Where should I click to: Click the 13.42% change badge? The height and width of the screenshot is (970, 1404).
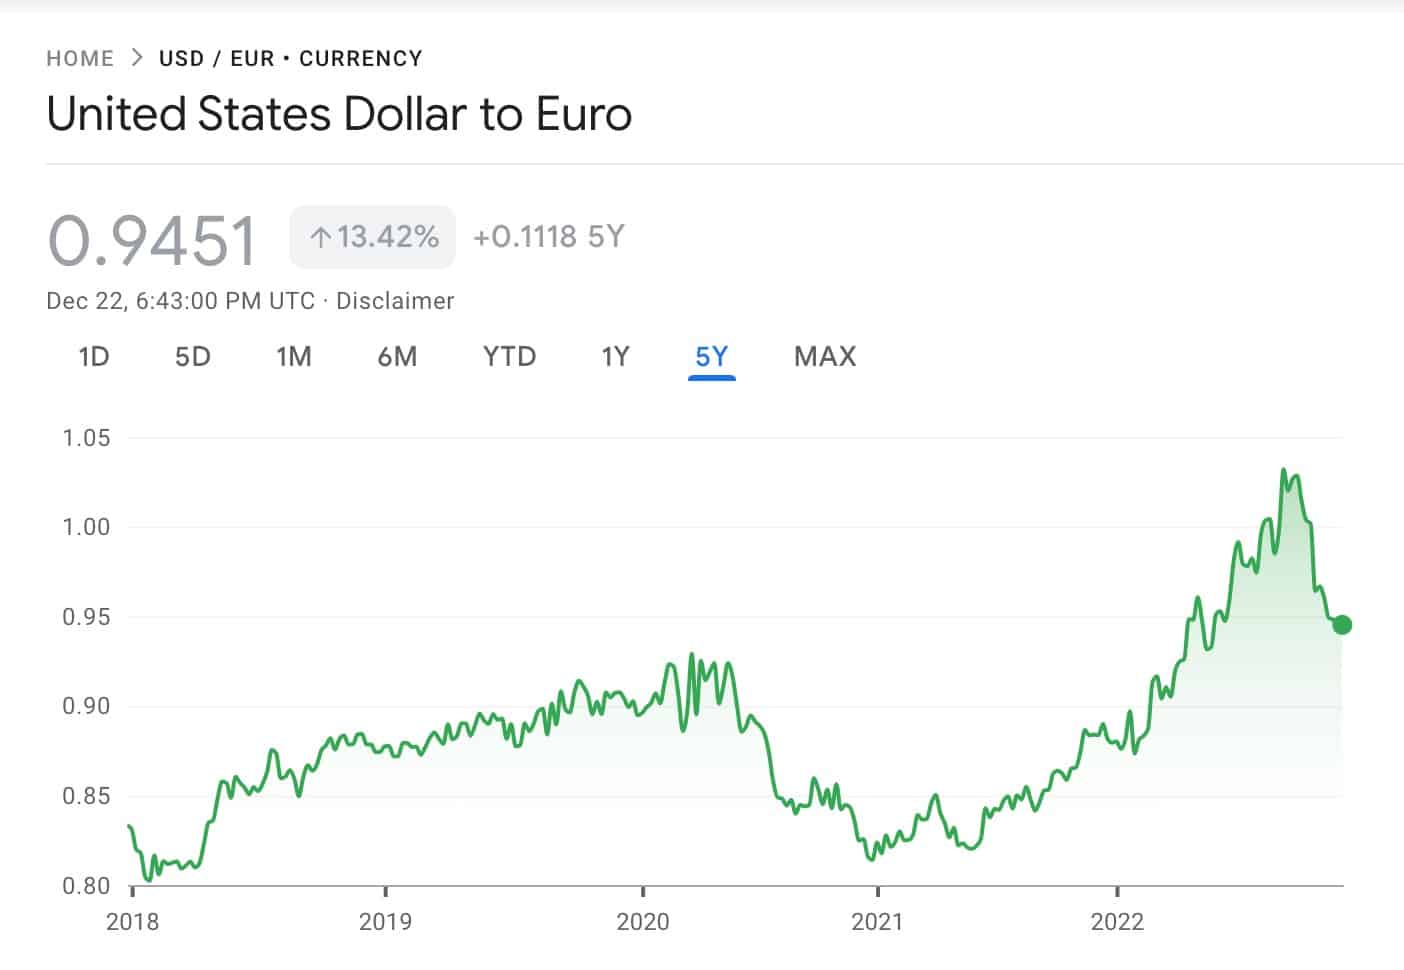[373, 237]
